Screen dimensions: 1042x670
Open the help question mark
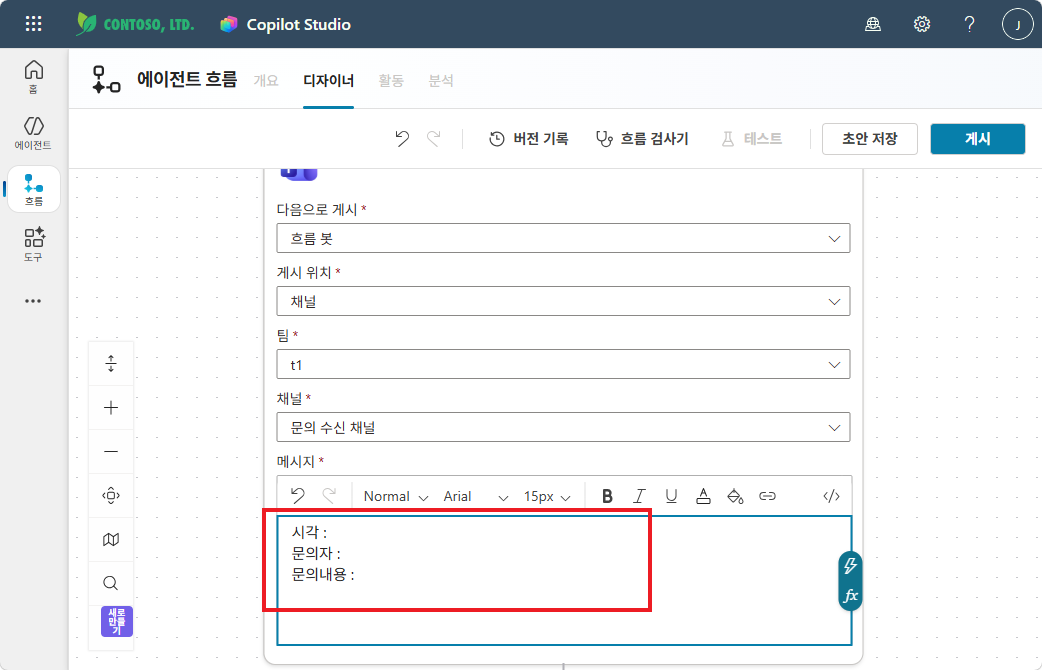point(970,25)
